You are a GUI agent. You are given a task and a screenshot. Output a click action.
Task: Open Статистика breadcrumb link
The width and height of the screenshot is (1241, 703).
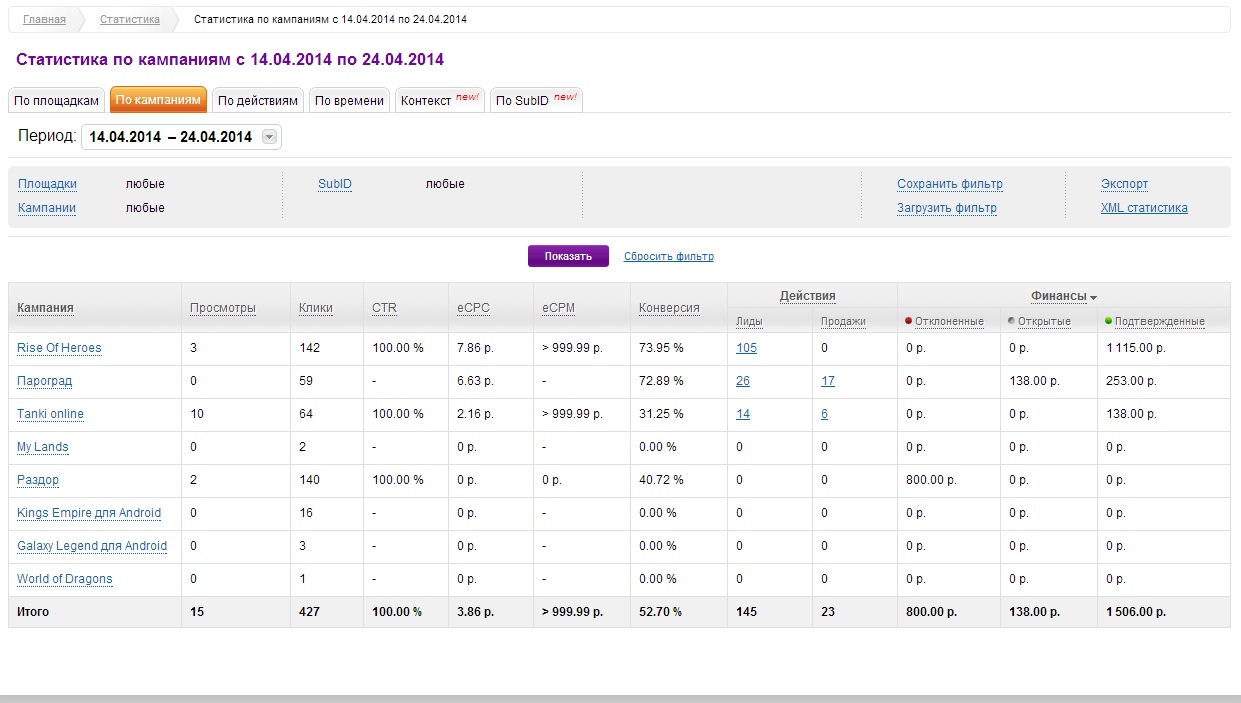[129, 19]
